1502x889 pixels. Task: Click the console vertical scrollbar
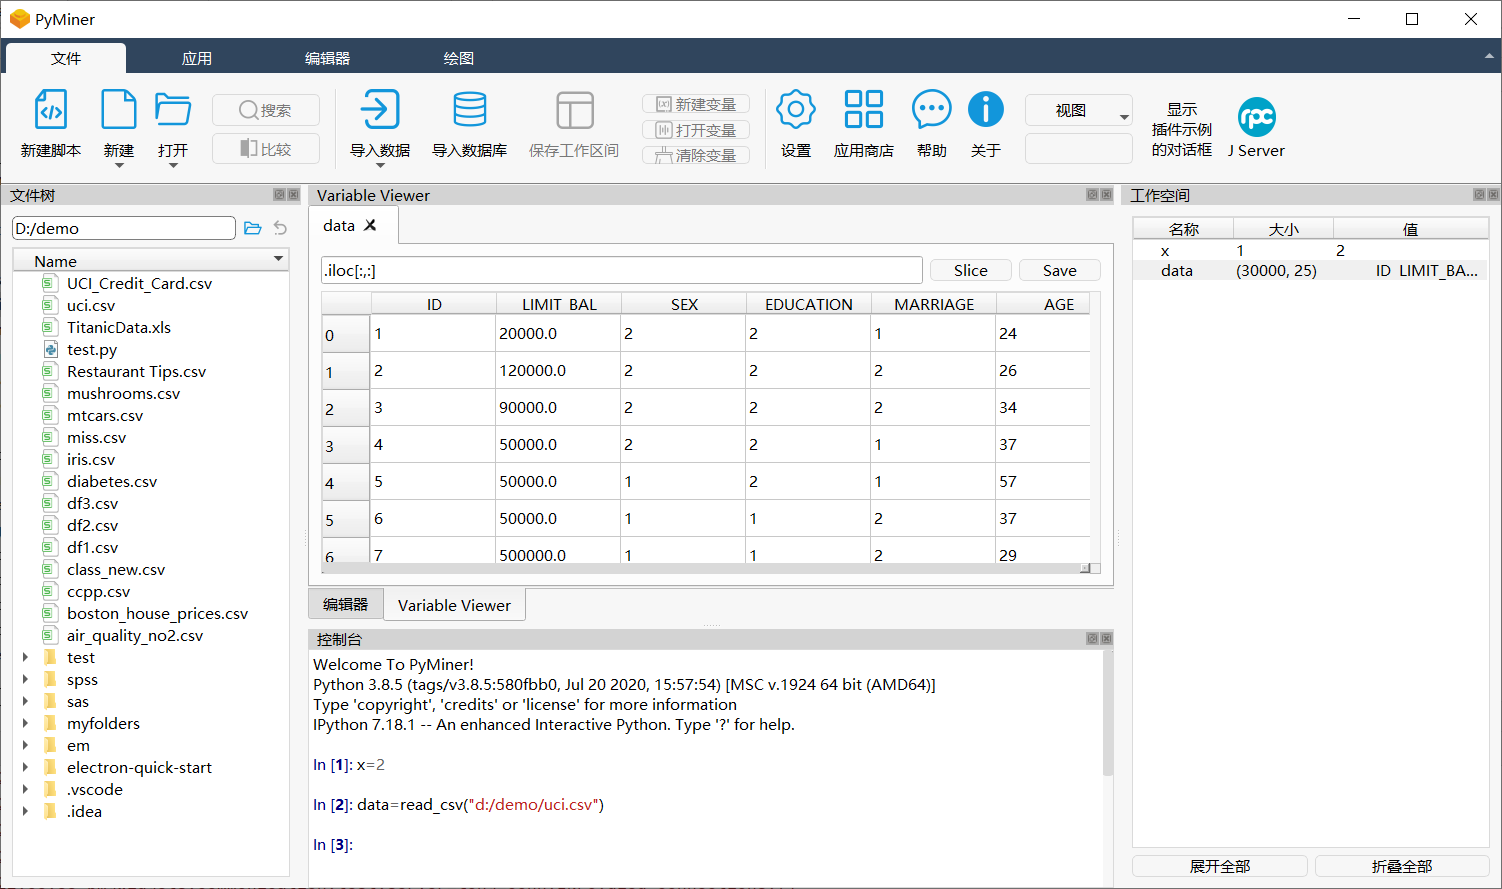click(1108, 712)
